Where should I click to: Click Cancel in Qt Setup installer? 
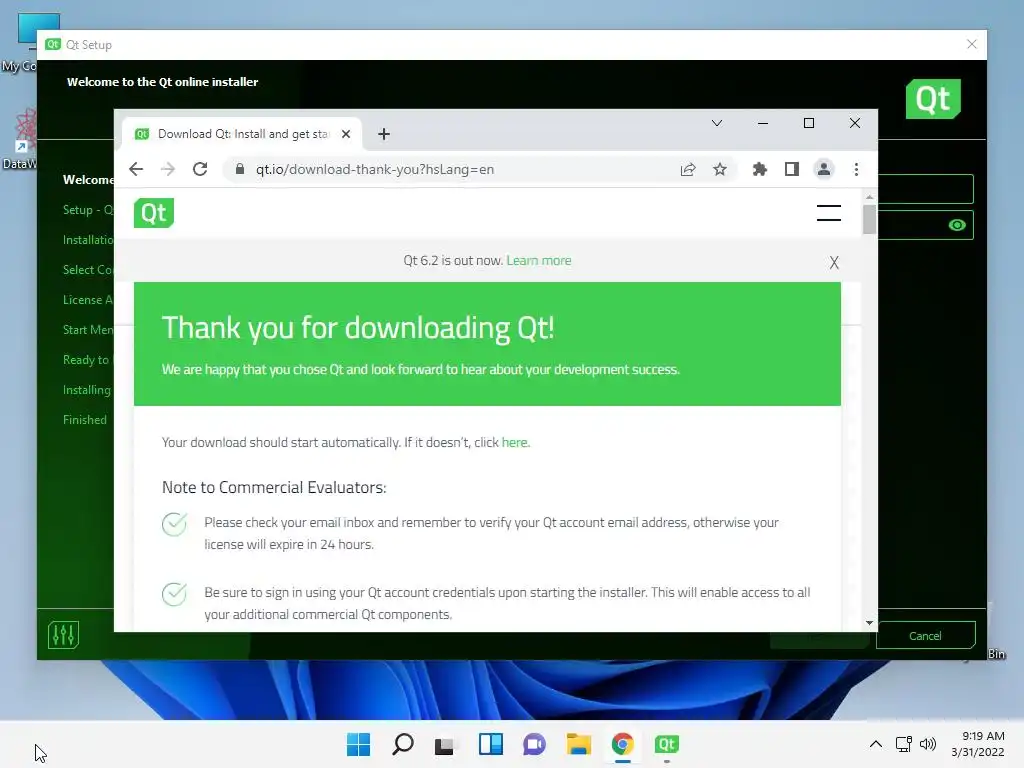[x=925, y=635]
